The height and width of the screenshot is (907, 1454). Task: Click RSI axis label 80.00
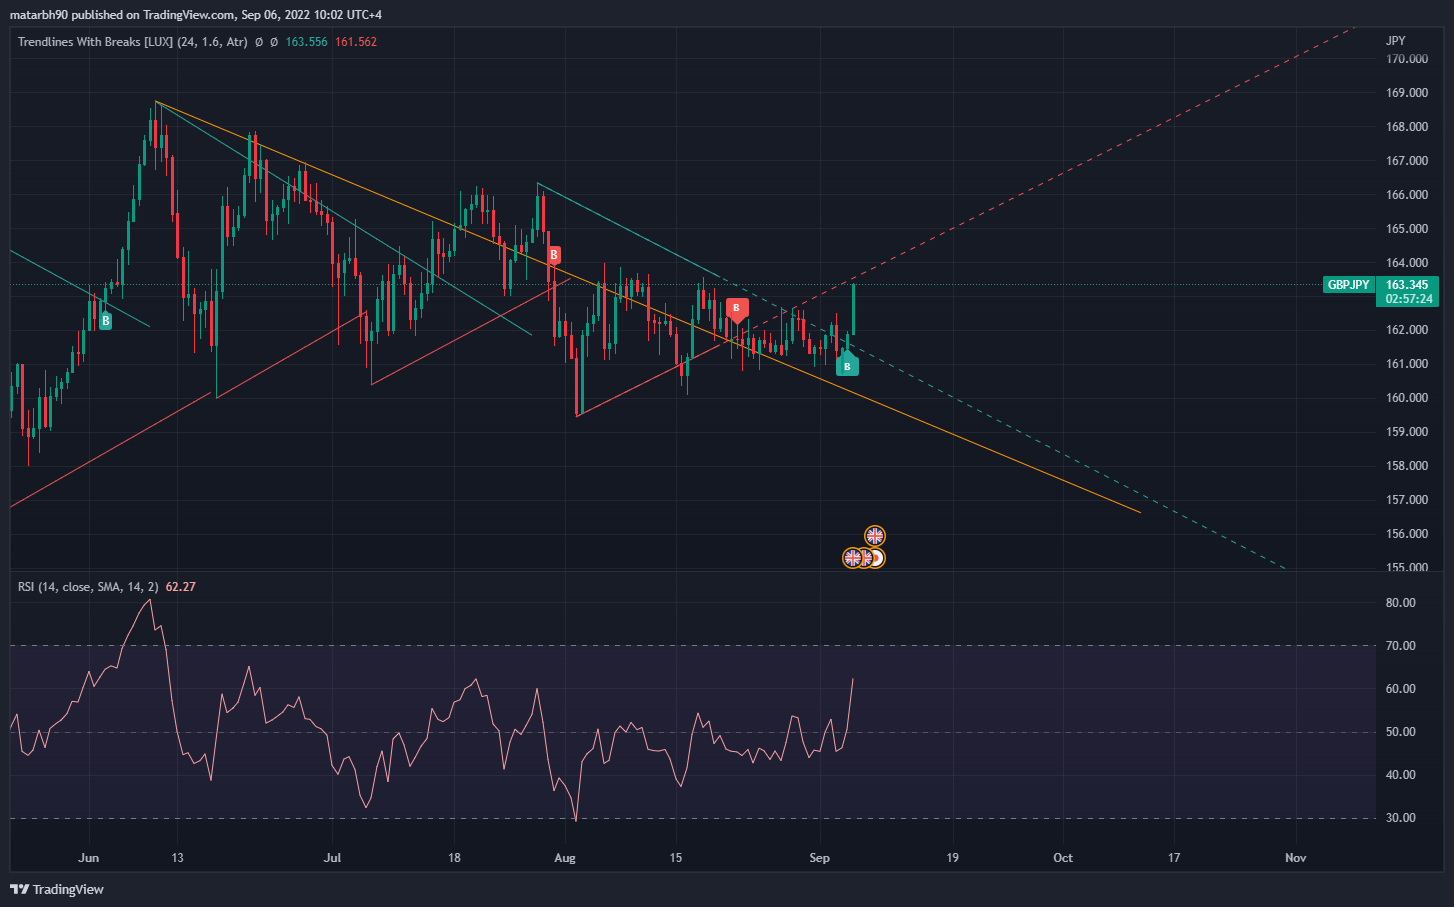[1401, 603]
